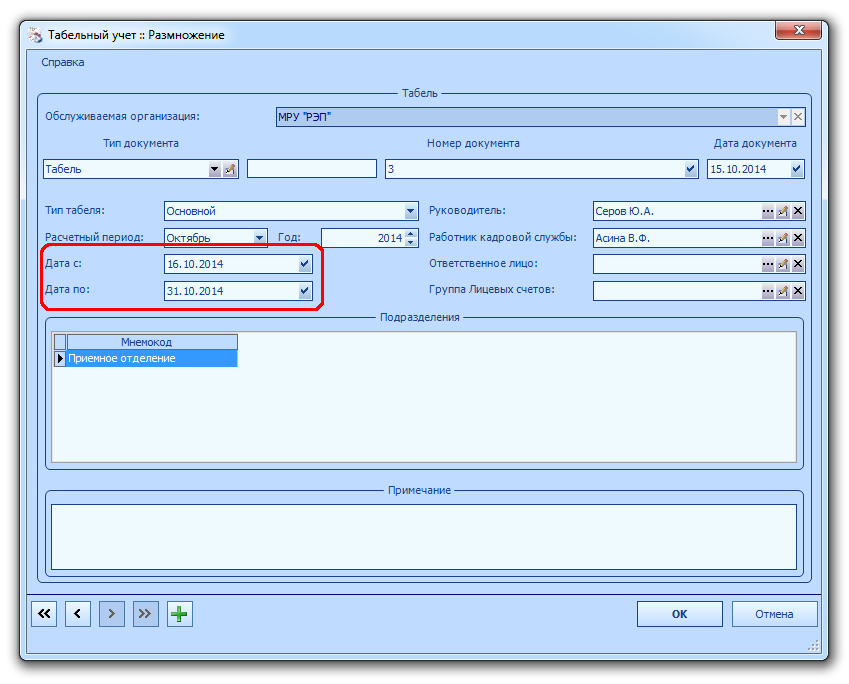Add a new record with the green plus
Viewport: 849px width, 684px height.
(x=180, y=614)
